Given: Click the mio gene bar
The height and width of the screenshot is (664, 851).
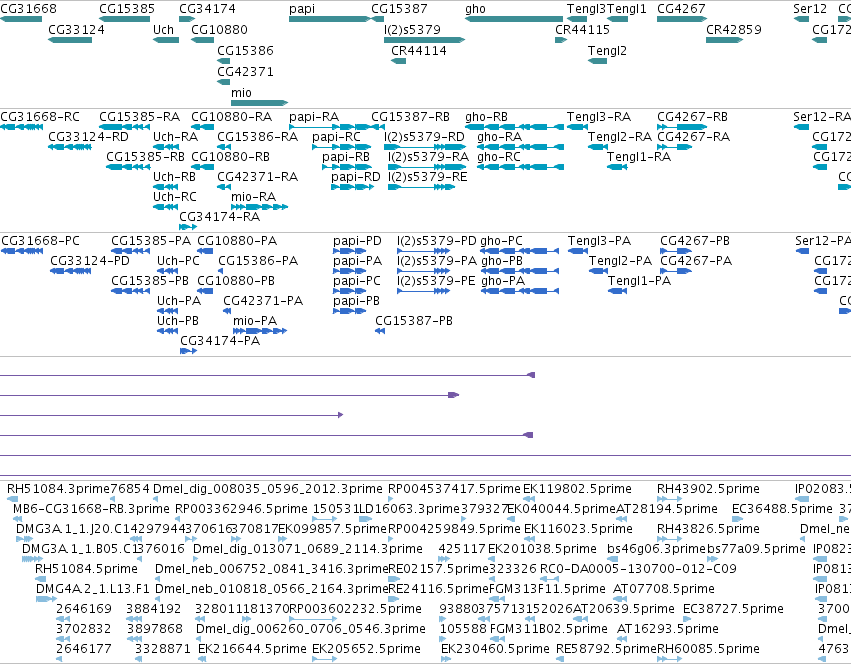Looking at the screenshot, I should pyautogui.click(x=259, y=103).
